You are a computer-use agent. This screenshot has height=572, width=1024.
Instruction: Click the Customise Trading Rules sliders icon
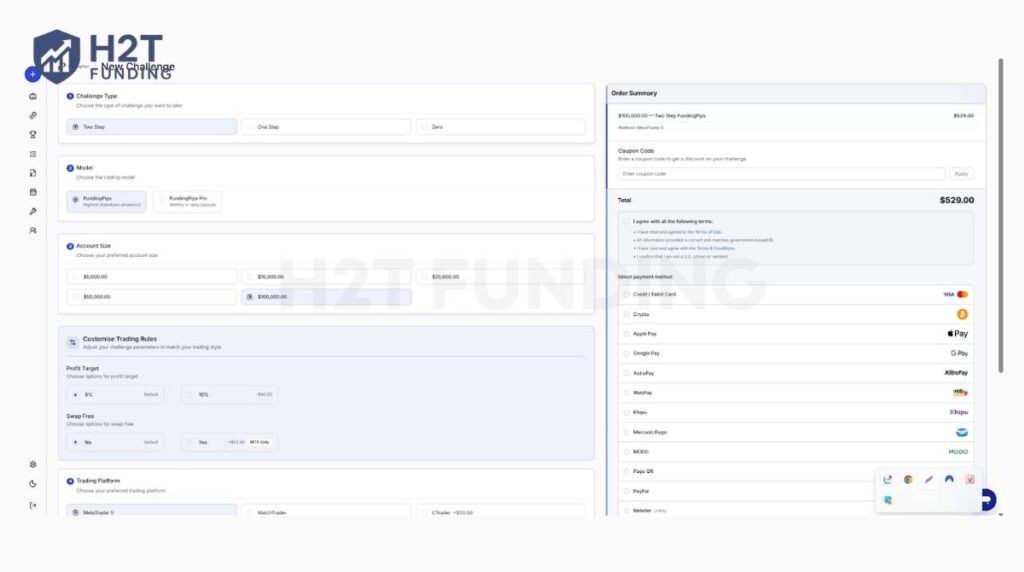click(72, 342)
